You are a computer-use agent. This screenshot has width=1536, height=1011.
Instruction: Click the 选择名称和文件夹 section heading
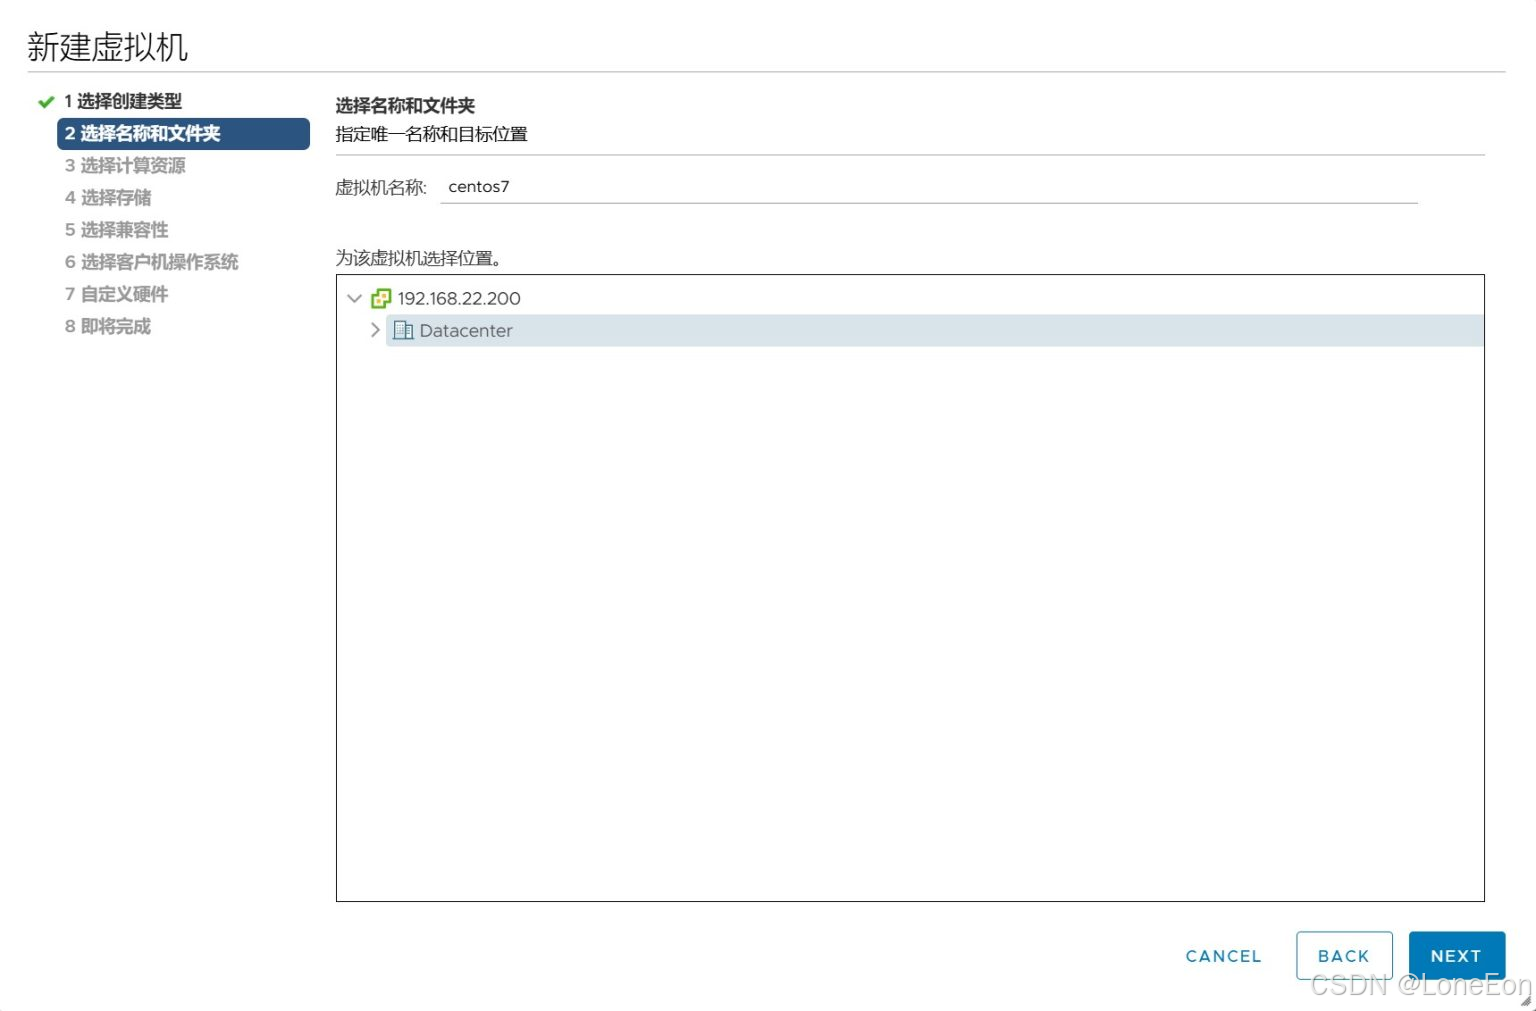[405, 106]
